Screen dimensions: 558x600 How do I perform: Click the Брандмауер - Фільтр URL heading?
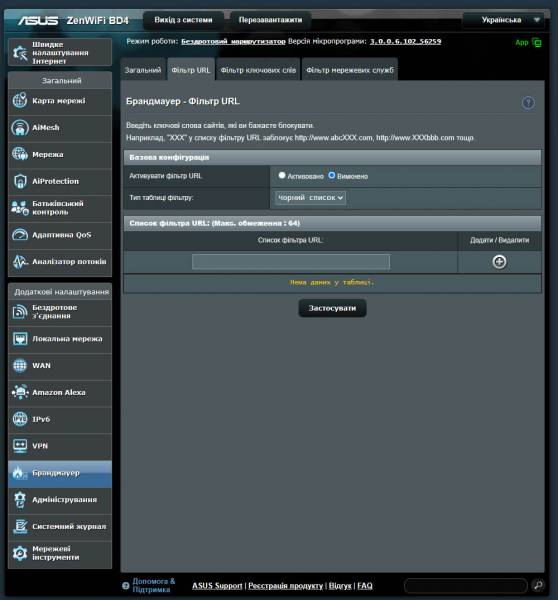tap(183, 101)
